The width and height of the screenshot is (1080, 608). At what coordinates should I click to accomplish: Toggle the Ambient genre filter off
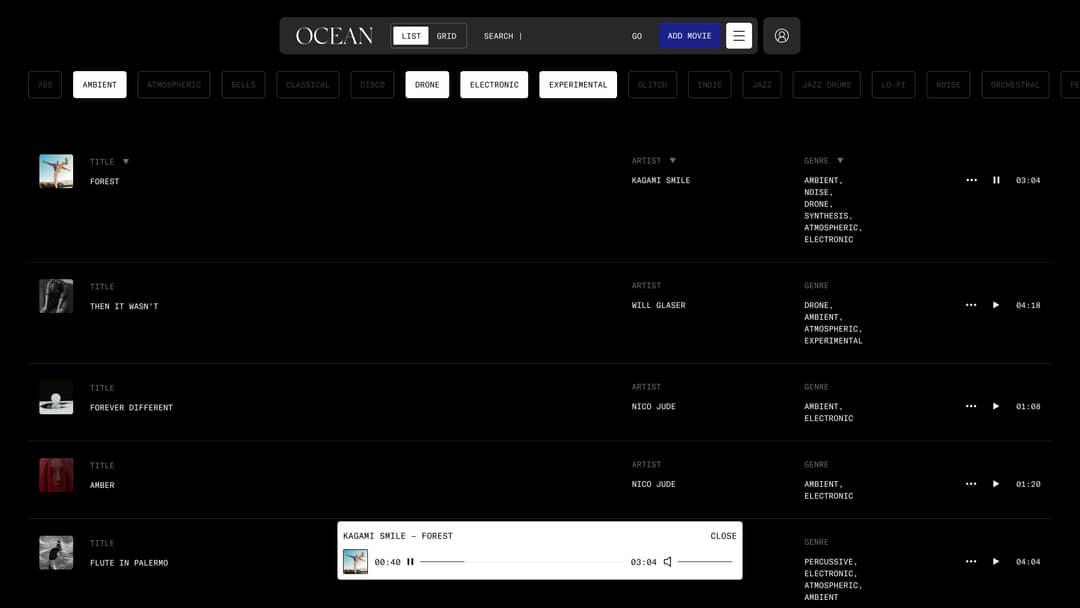tap(100, 85)
